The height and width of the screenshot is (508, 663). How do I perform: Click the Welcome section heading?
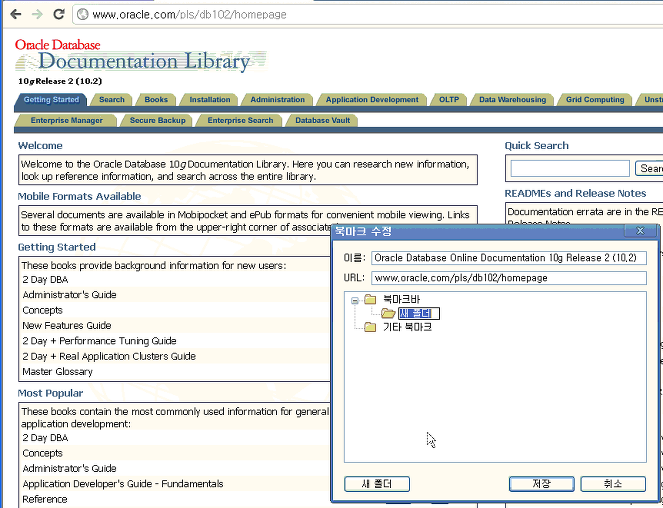coord(40,146)
